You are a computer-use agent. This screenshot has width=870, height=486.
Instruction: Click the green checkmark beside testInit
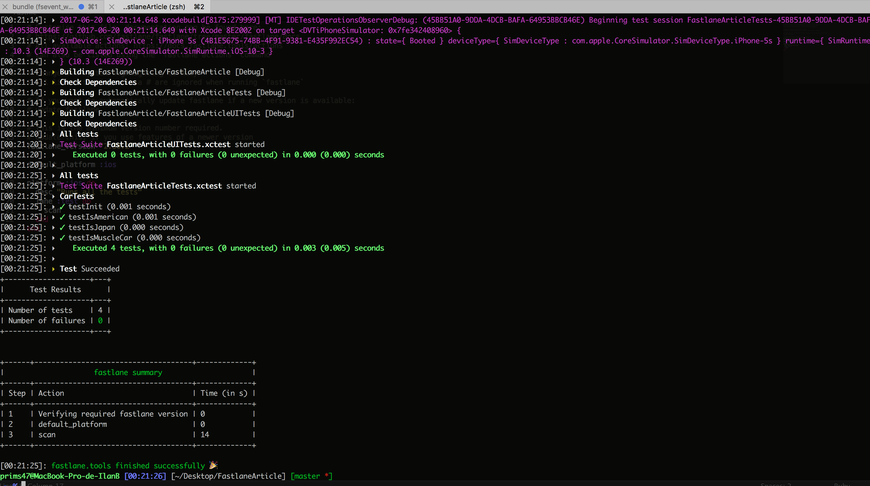[62, 207]
